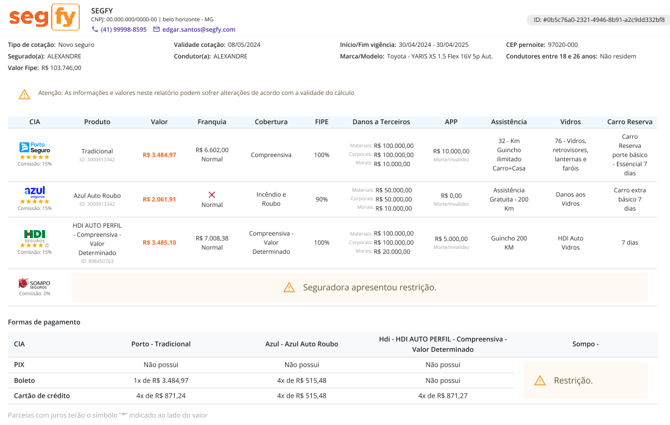Click the Segfy logo

(44, 17)
